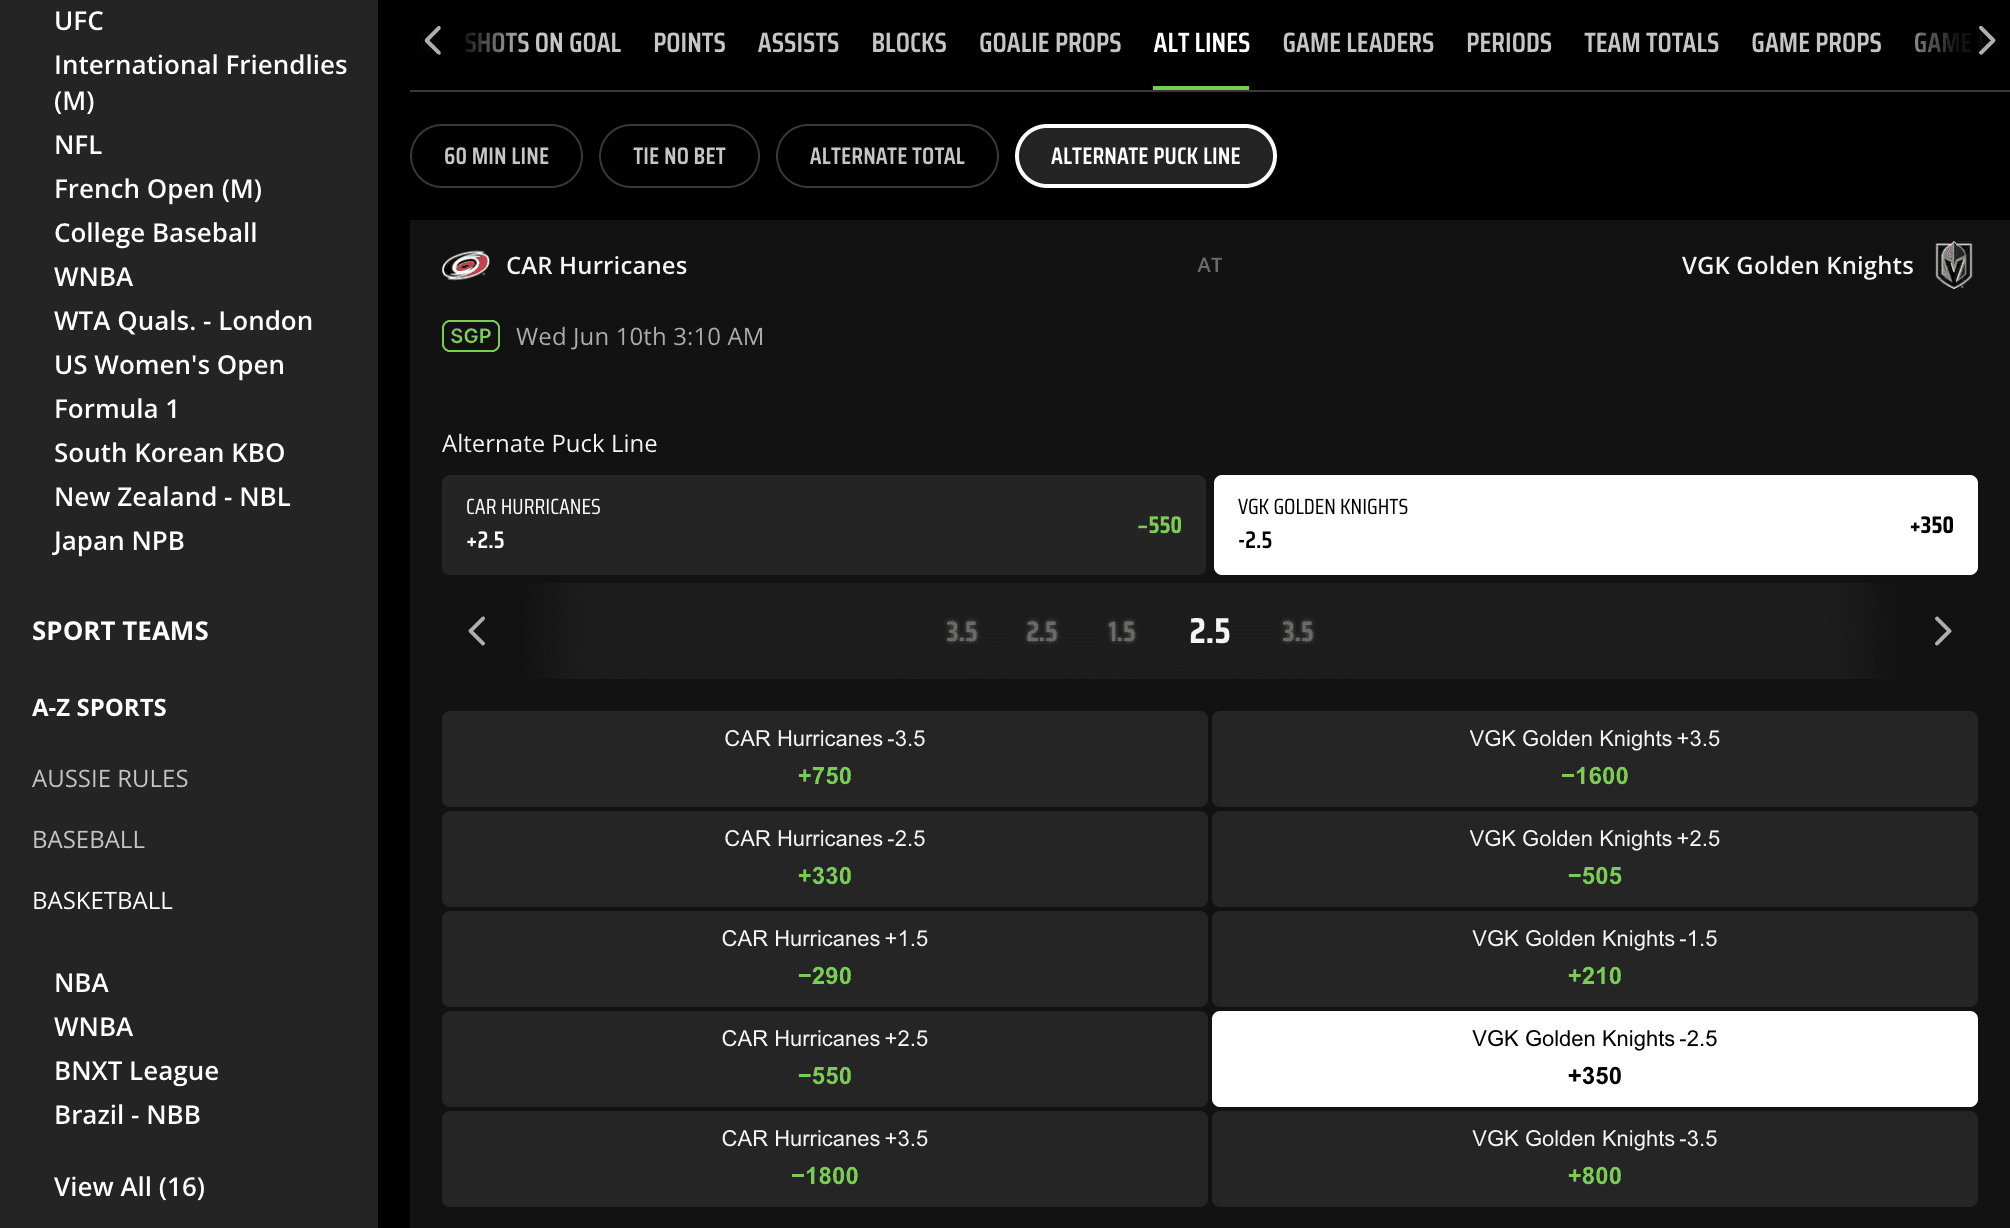Open Brazil - NBB under Basketball

(127, 1115)
